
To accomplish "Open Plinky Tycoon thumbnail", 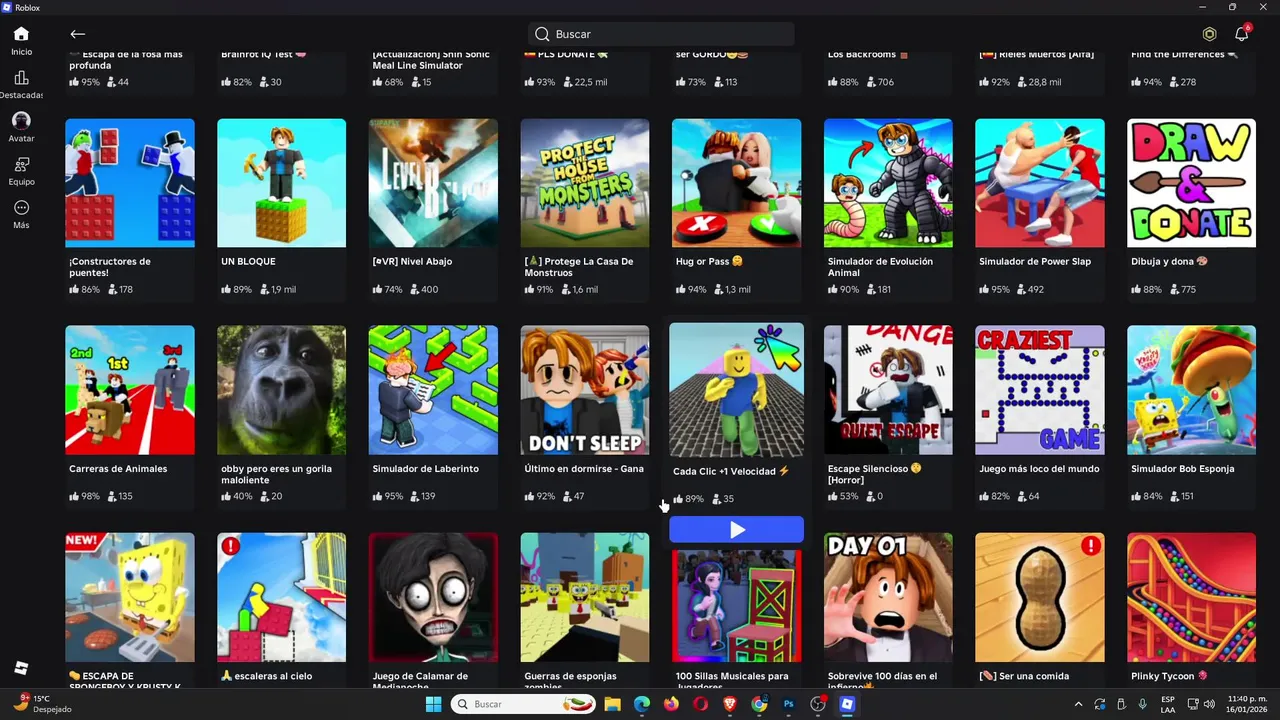I will click(1191, 597).
